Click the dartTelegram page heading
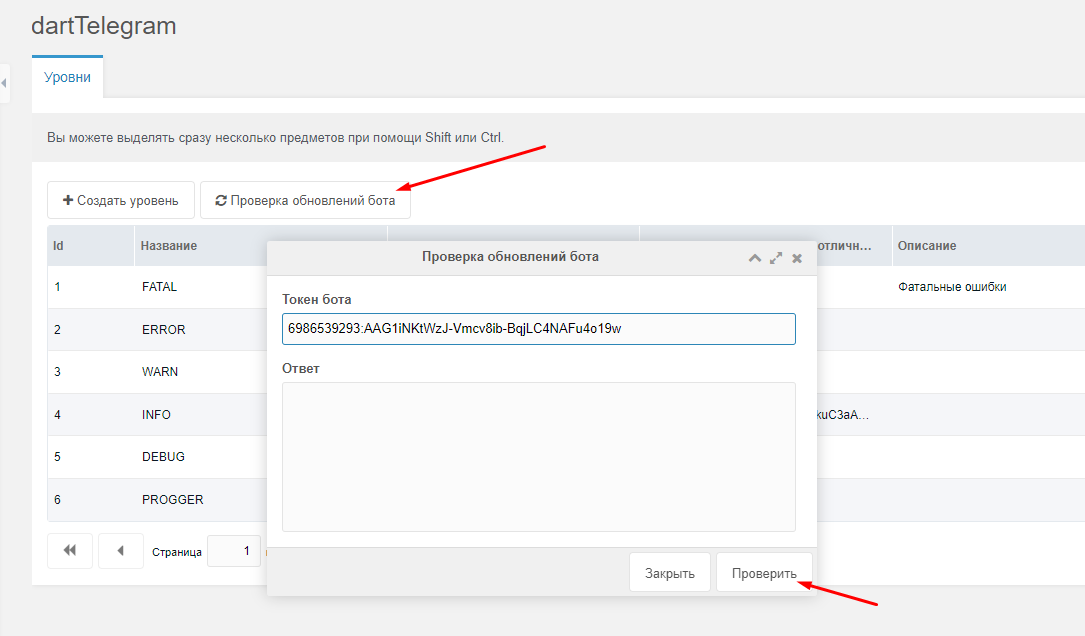Screen dimensions: 1085x636 104,26
